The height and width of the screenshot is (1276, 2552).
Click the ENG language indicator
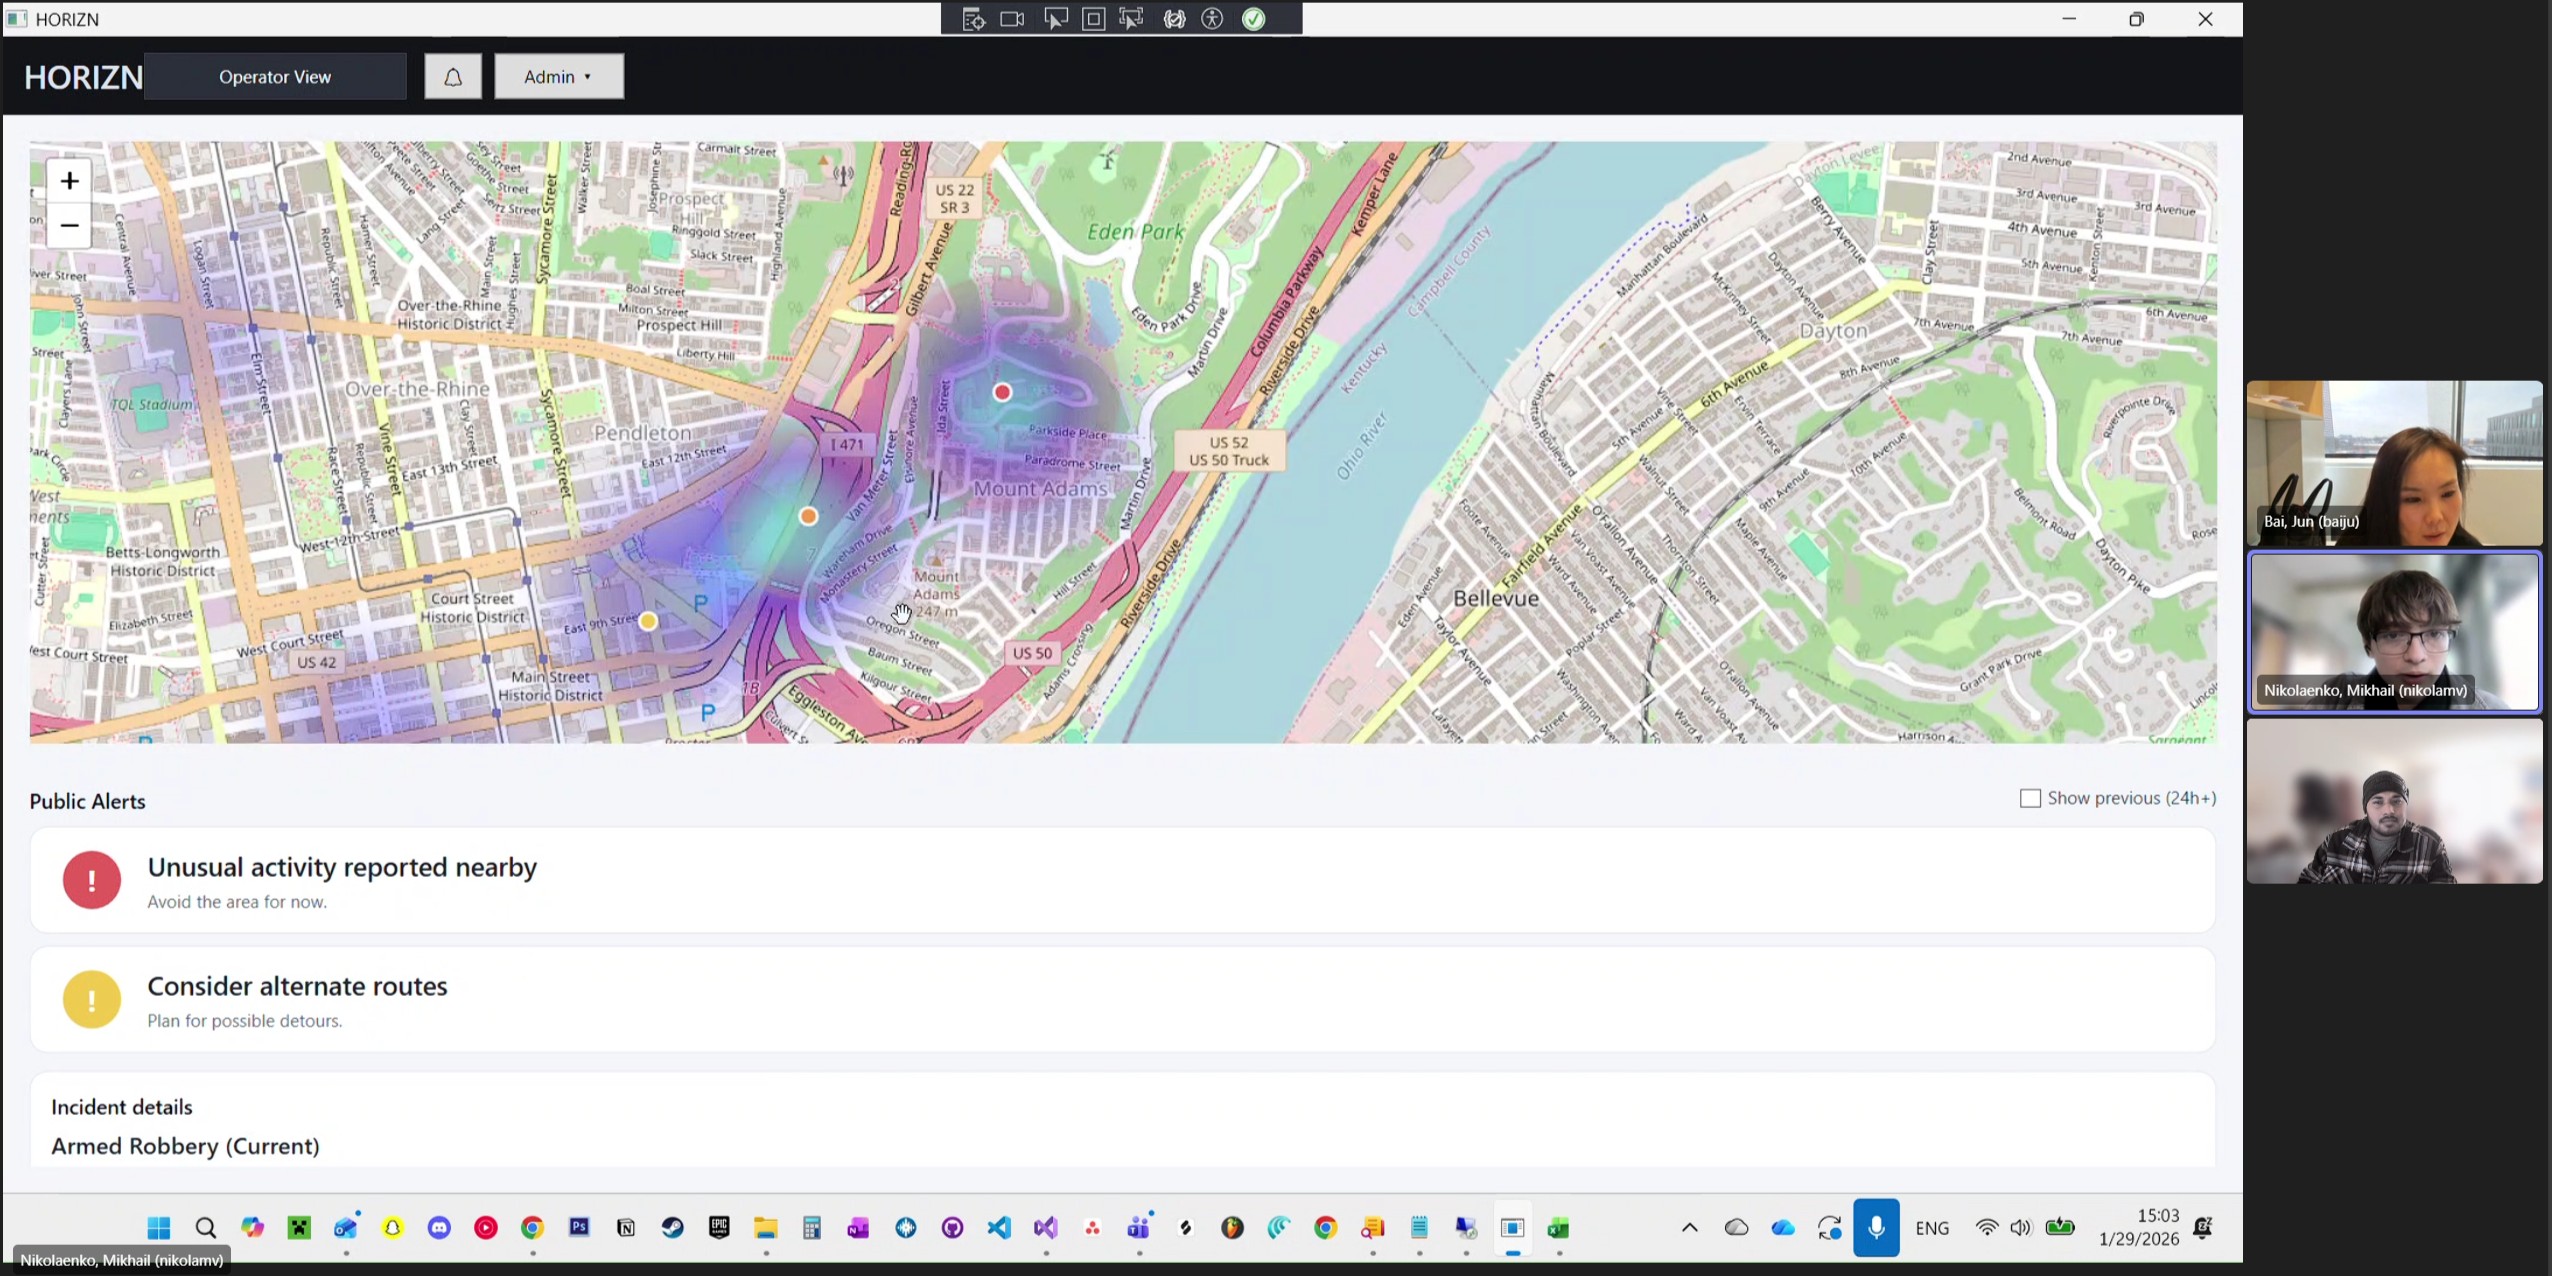1932,1228
